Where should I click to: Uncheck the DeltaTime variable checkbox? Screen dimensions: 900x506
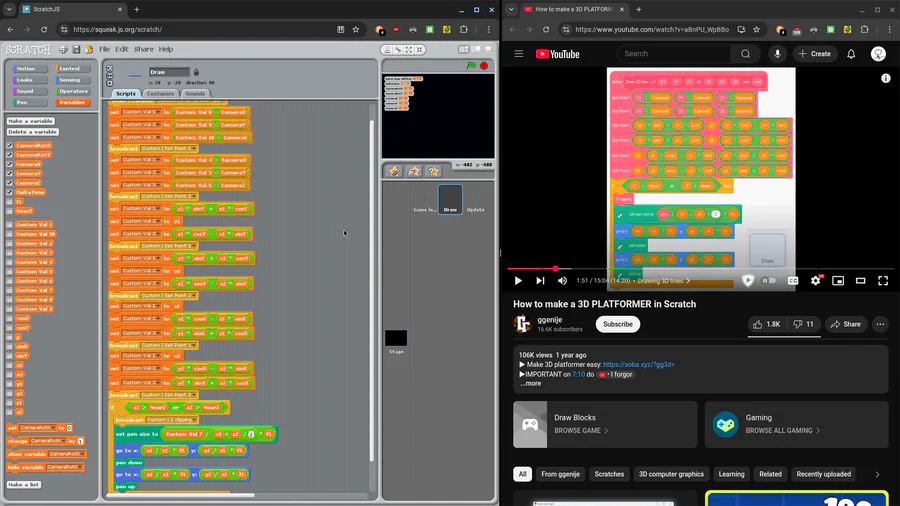coord(9,192)
